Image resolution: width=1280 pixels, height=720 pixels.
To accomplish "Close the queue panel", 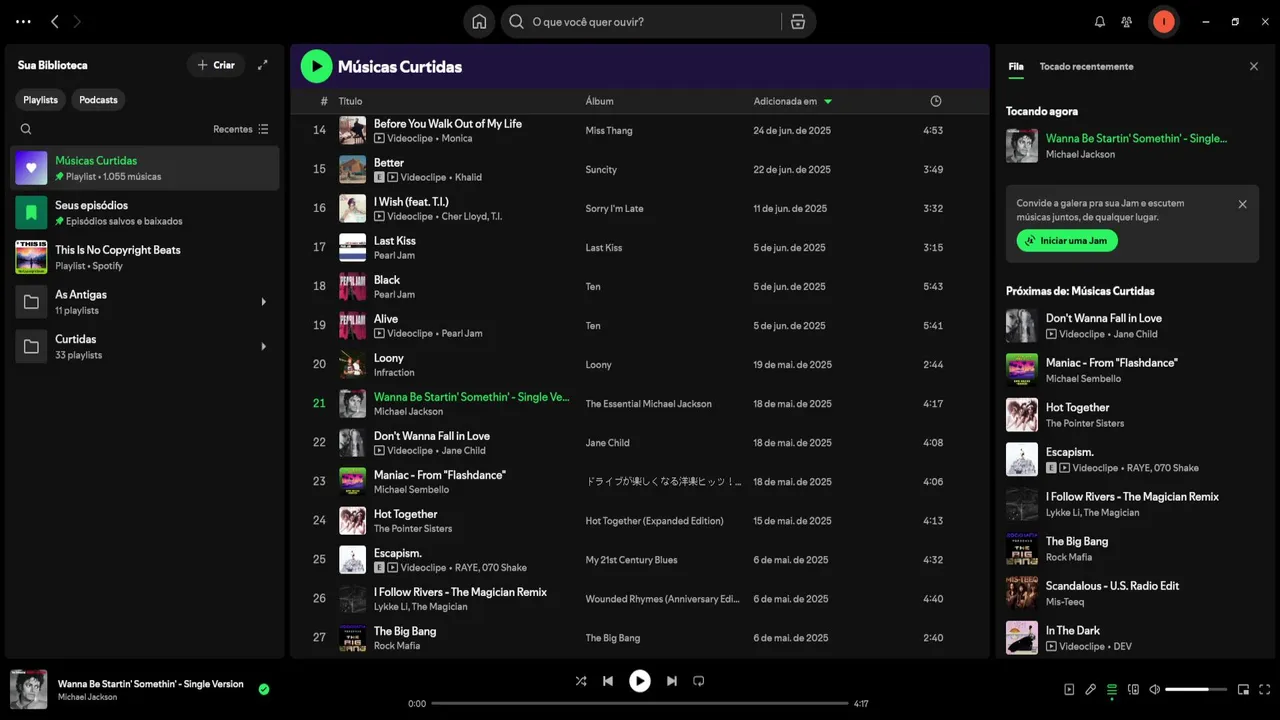I will (1254, 66).
